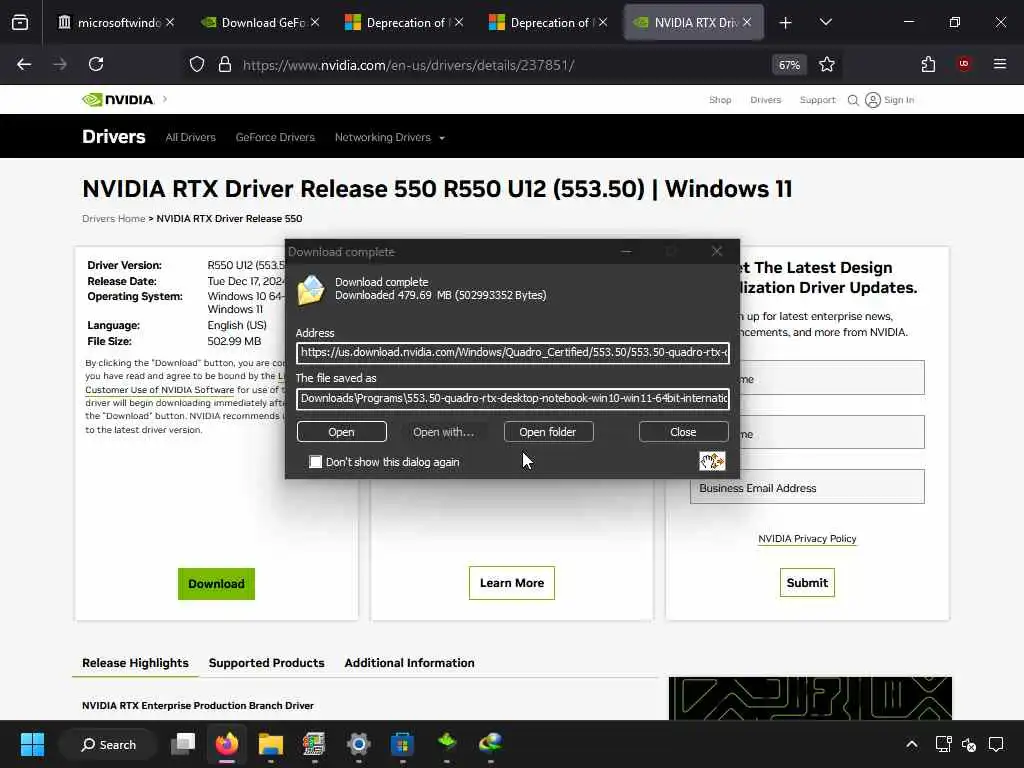
Task: Click the download complete envelope icon
Action: coord(311,289)
